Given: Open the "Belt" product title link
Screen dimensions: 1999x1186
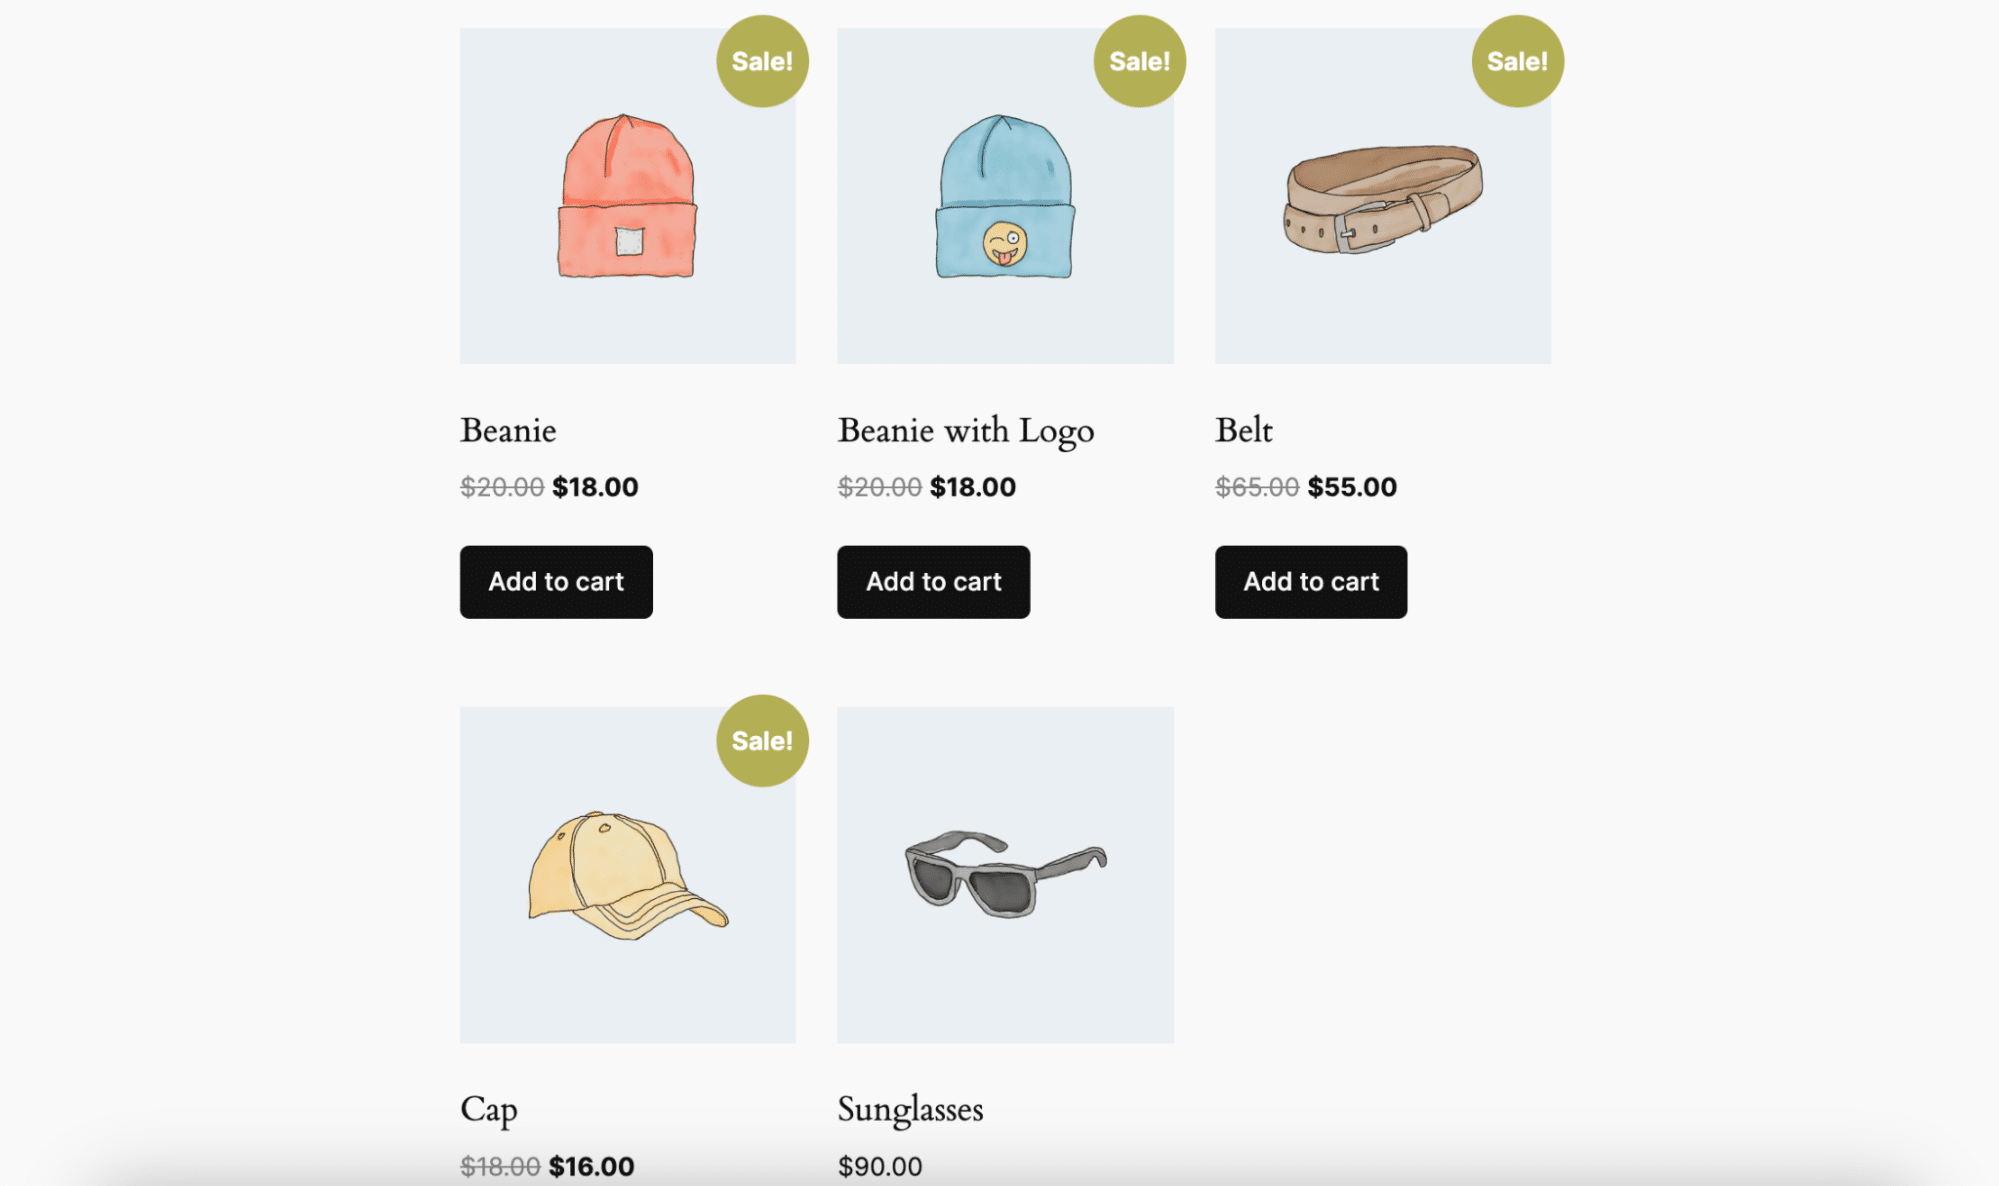Looking at the screenshot, I should (1243, 430).
